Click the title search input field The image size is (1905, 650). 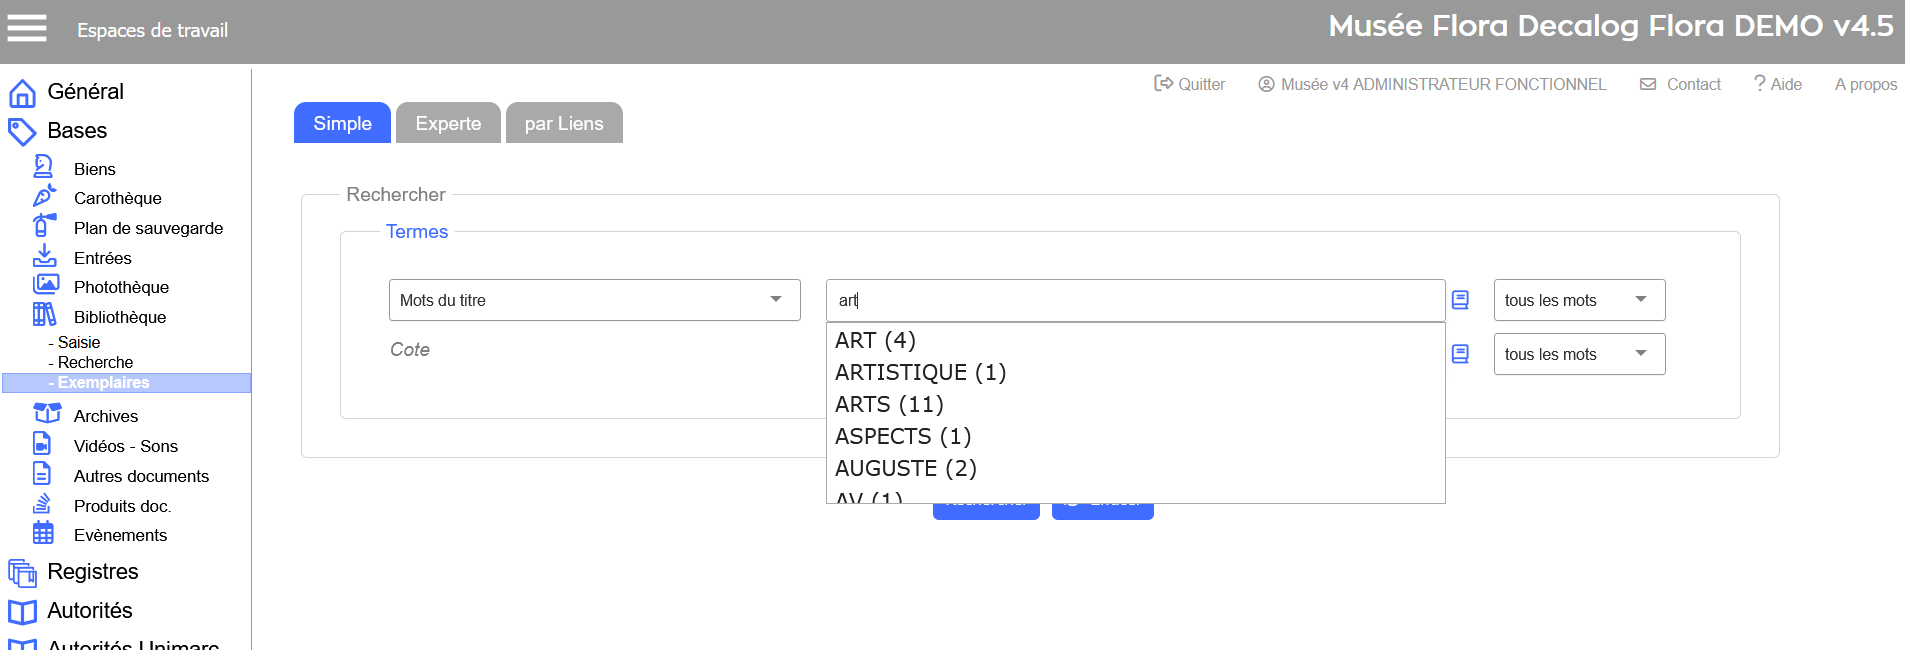[x=1135, y=300]
